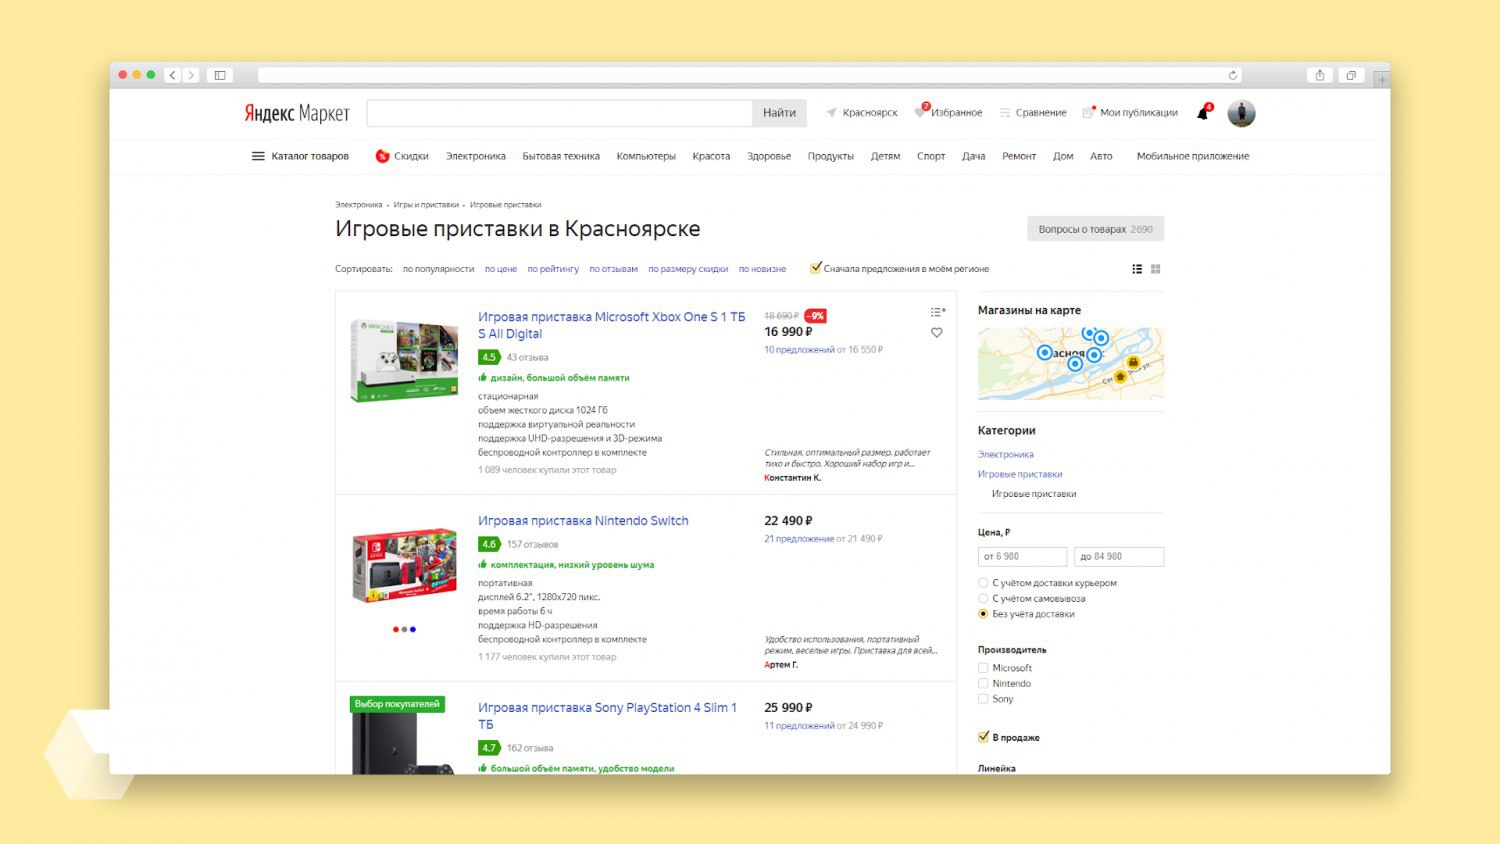Open the browser share button
Viewport: 1500px width, 844px height.
pos(1320,75)
